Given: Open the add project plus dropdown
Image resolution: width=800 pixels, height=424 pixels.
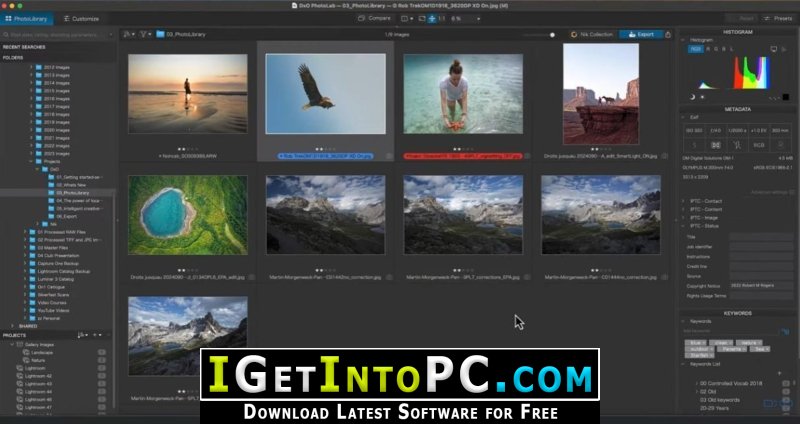Looking at the screenshot, I should [97, 335].
